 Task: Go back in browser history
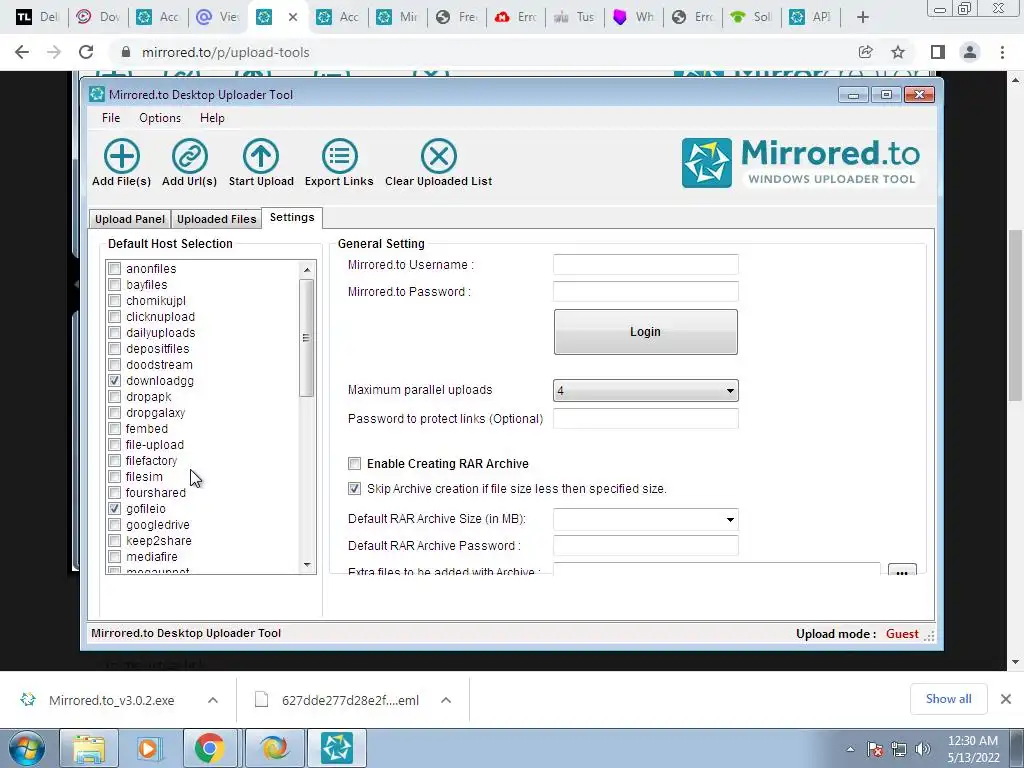(22, 52)
